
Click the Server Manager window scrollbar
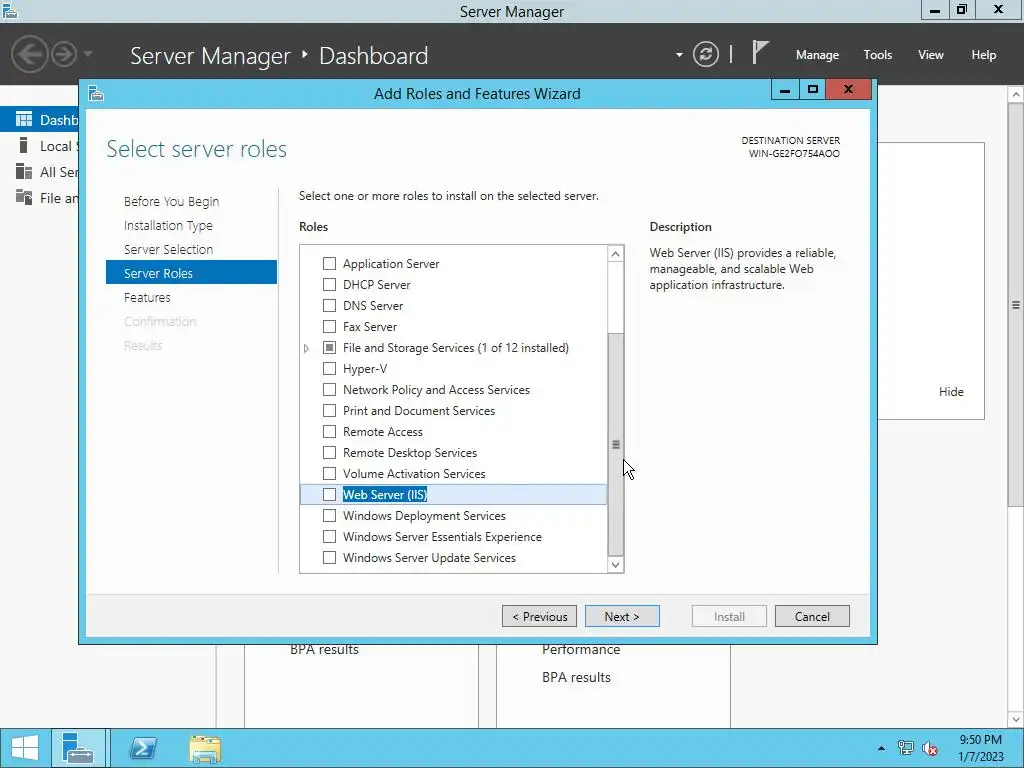tap(1016, 304)
